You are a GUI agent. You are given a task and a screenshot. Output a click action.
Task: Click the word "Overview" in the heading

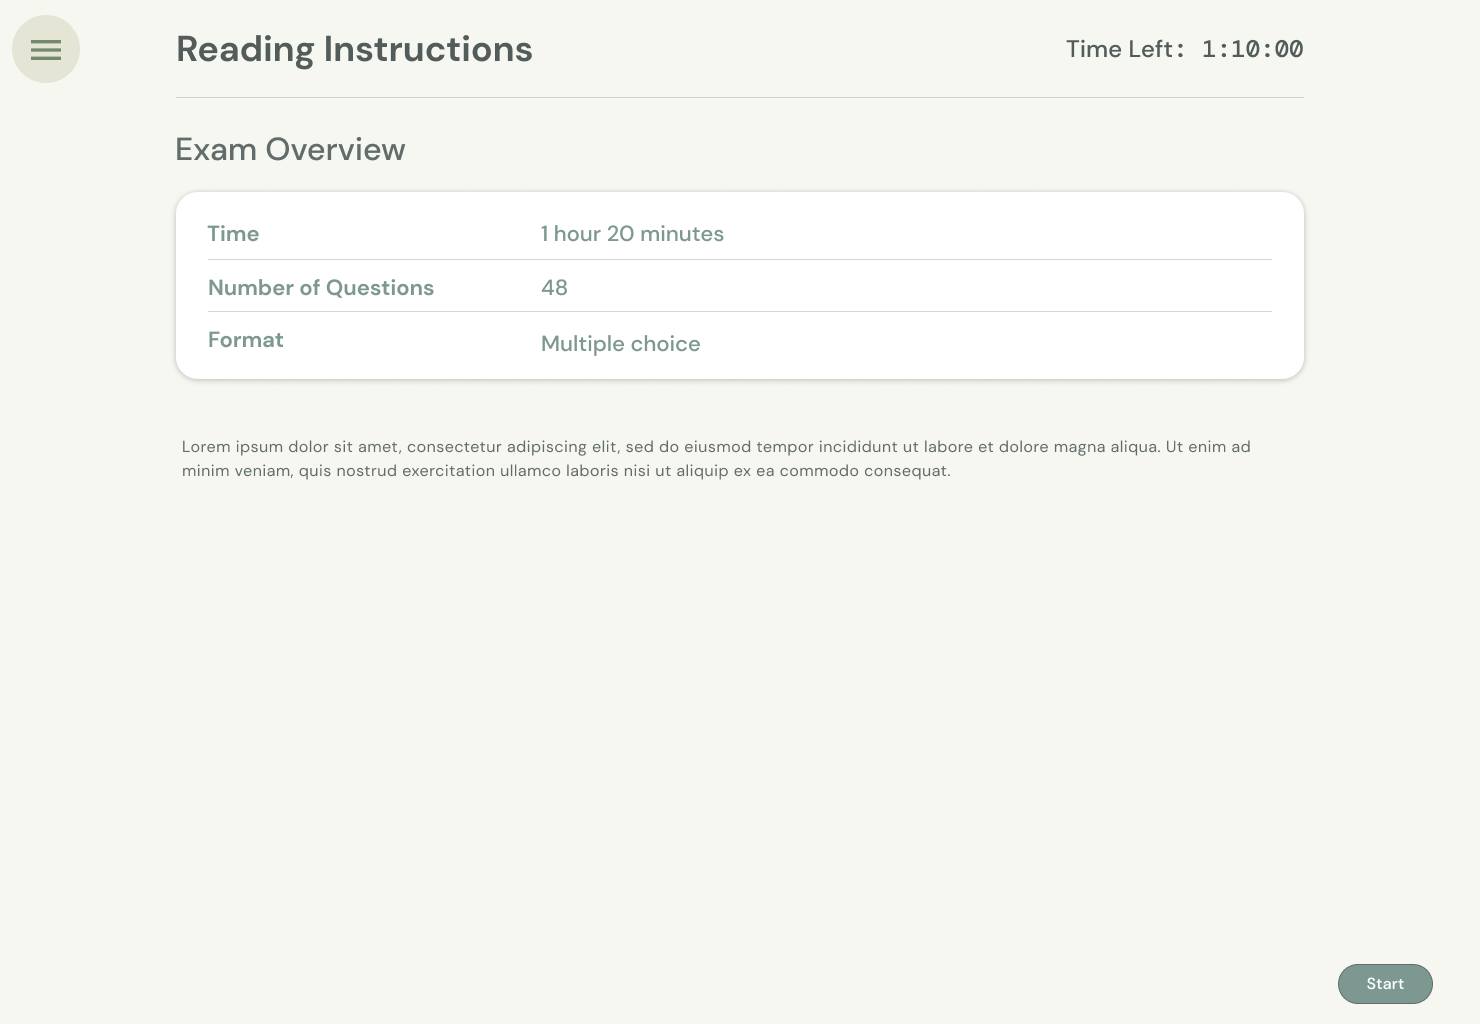coord(335,149)
